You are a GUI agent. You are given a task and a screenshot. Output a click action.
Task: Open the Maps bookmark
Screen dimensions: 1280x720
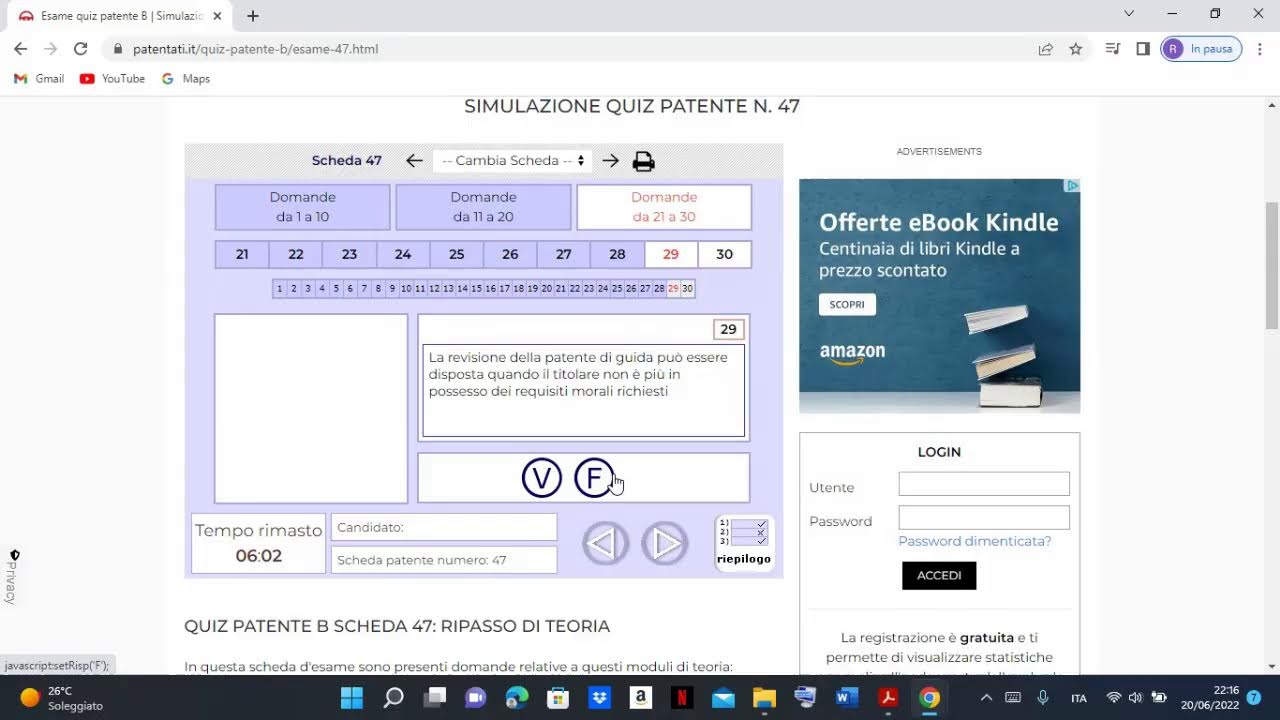[186, 78]
